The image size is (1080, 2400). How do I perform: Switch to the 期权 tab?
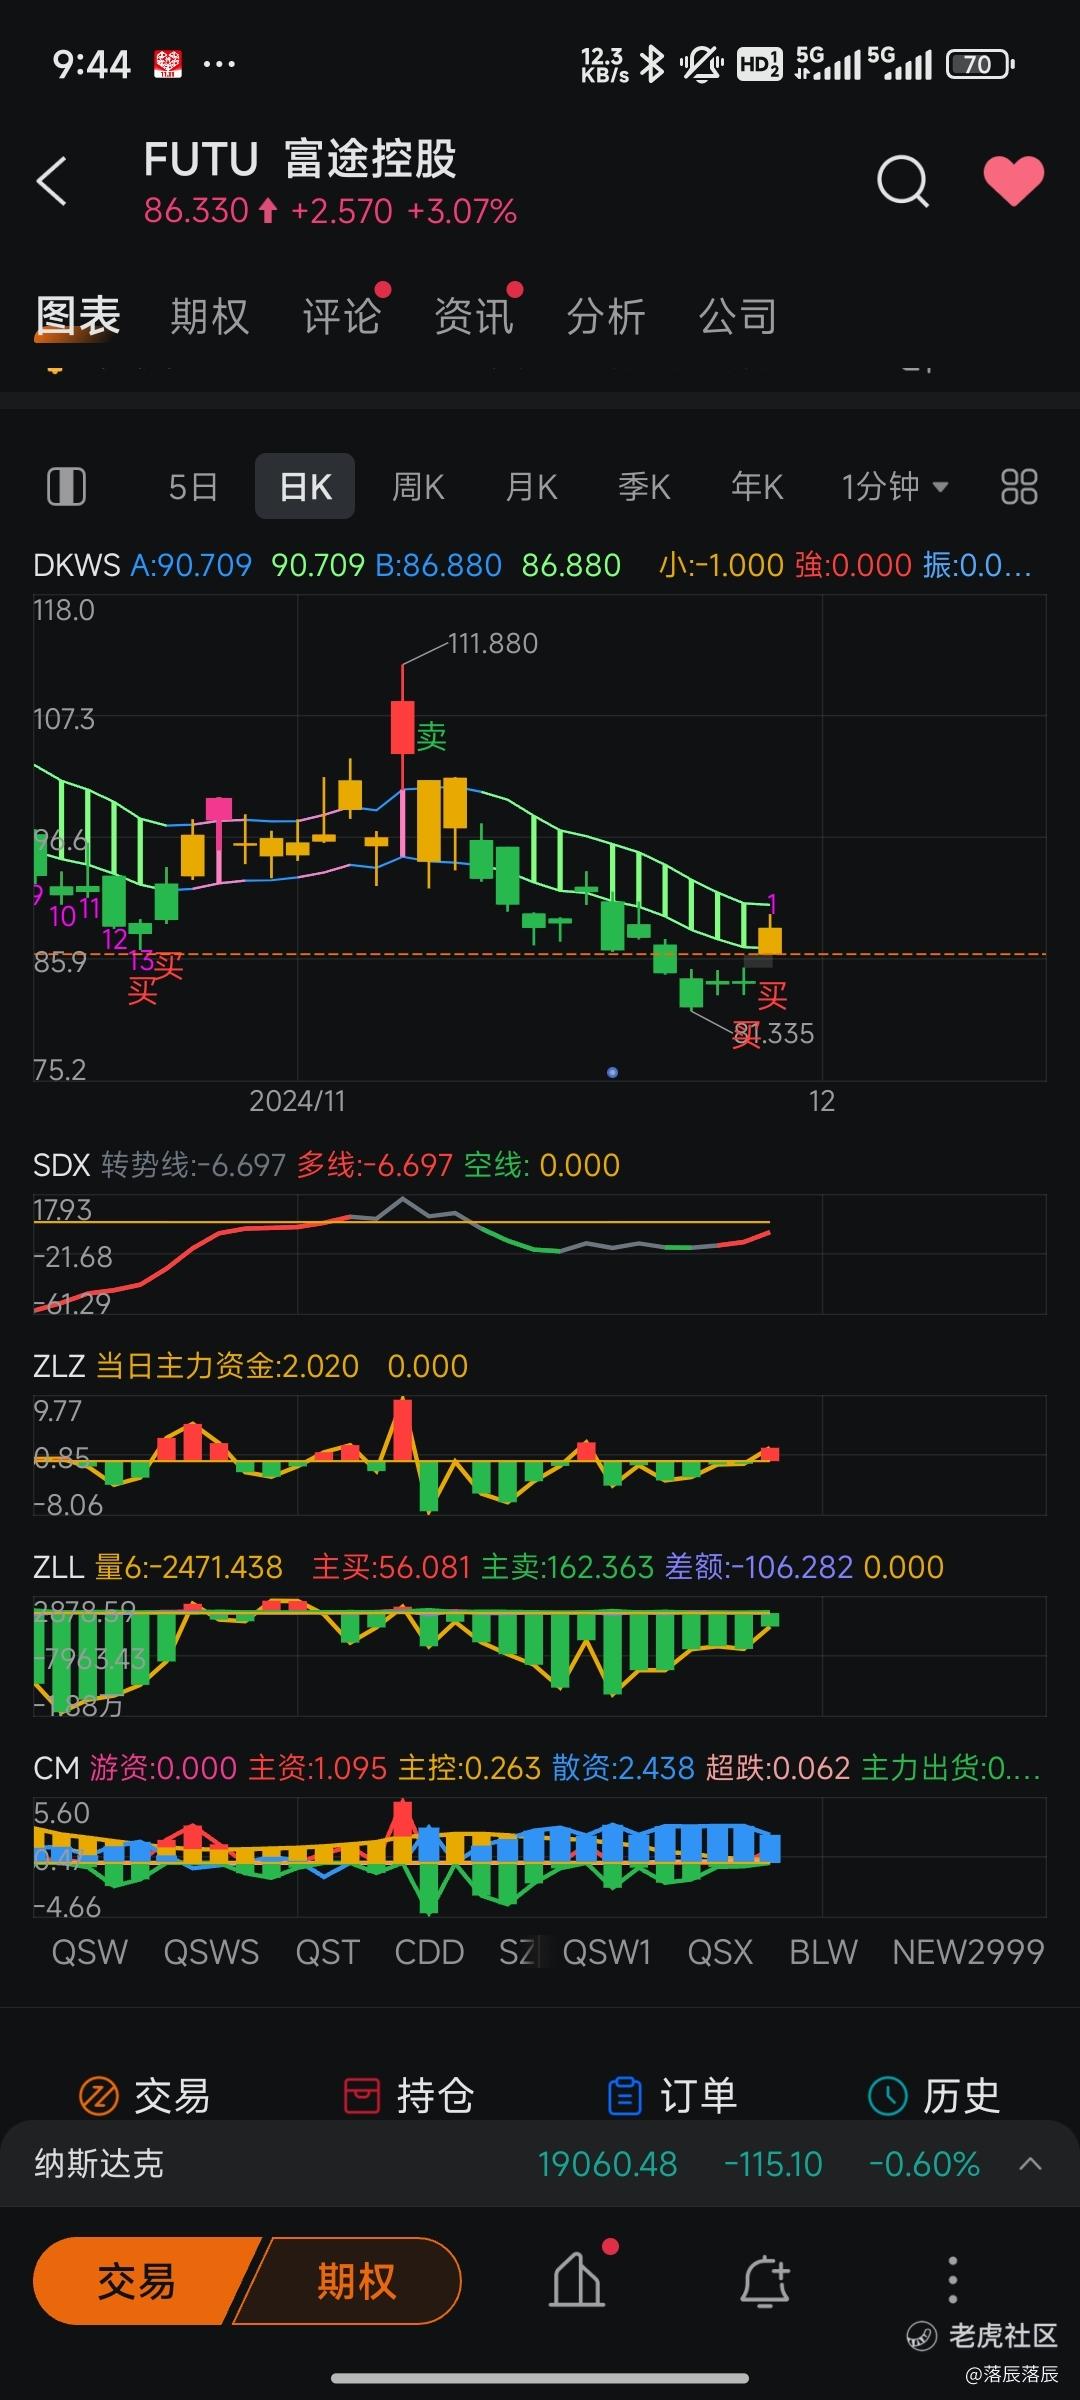(209, 316)
